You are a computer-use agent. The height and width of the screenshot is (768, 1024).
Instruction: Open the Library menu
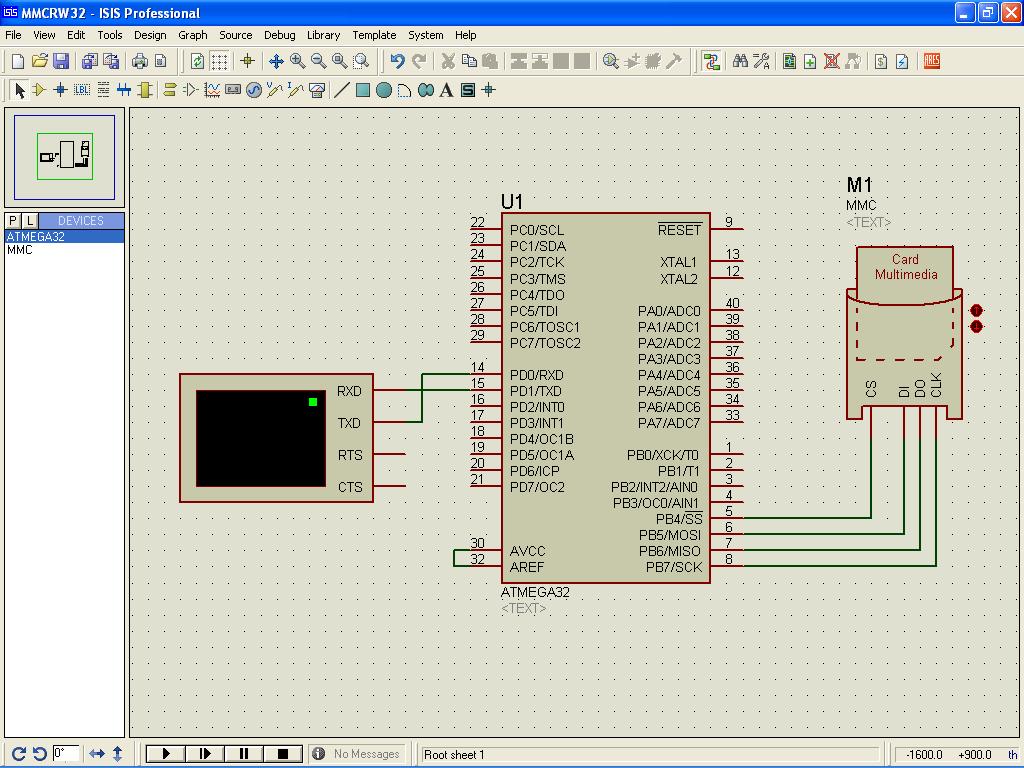[323, 35]
